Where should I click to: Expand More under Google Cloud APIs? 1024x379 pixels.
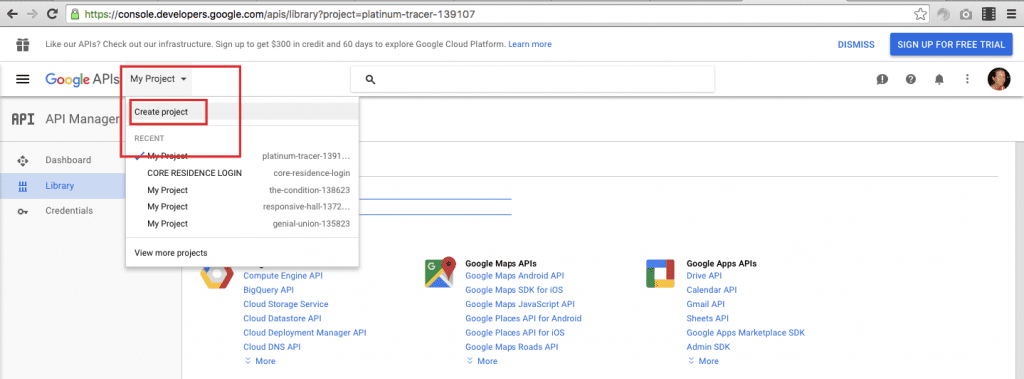point(260,361)
